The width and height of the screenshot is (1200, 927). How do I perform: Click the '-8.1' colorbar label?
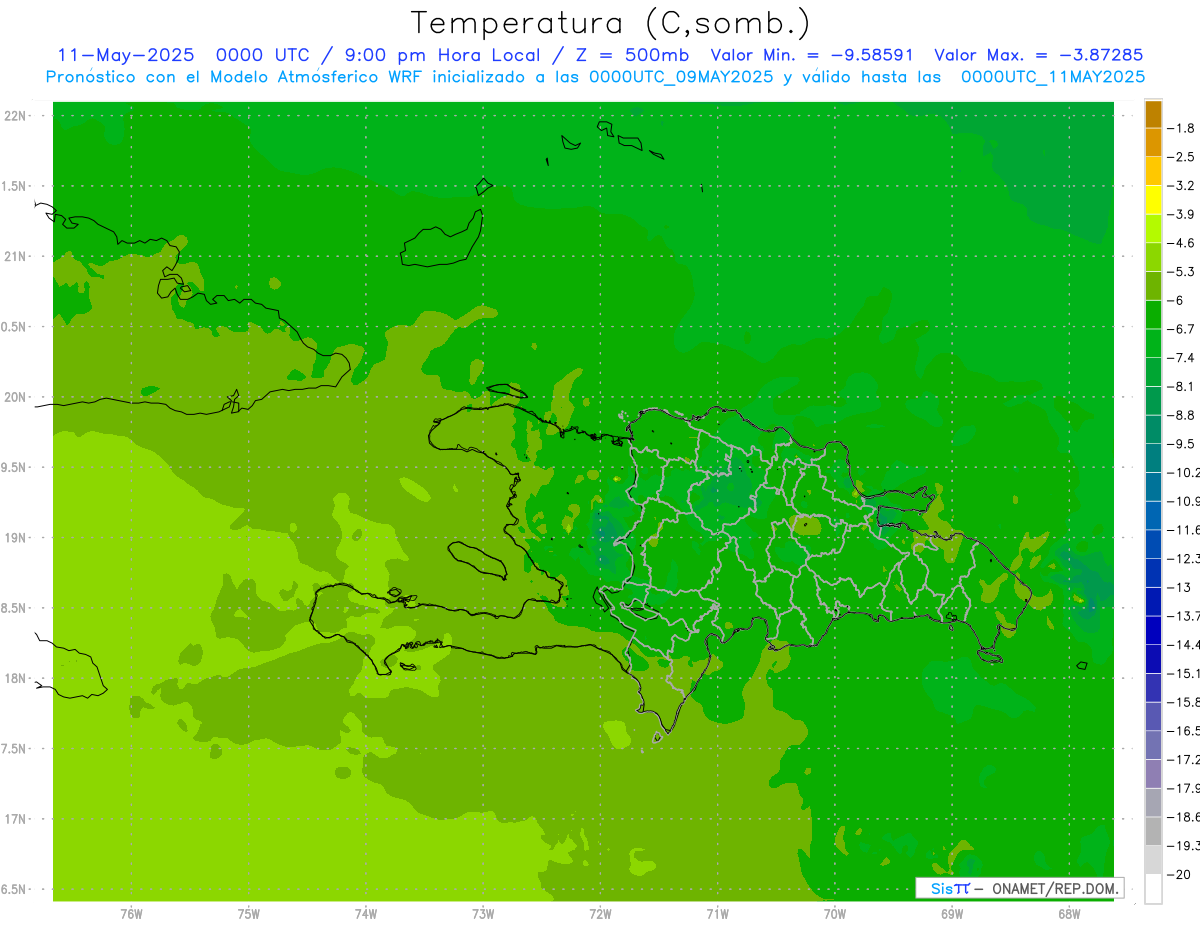click(x=1182, y=386)
